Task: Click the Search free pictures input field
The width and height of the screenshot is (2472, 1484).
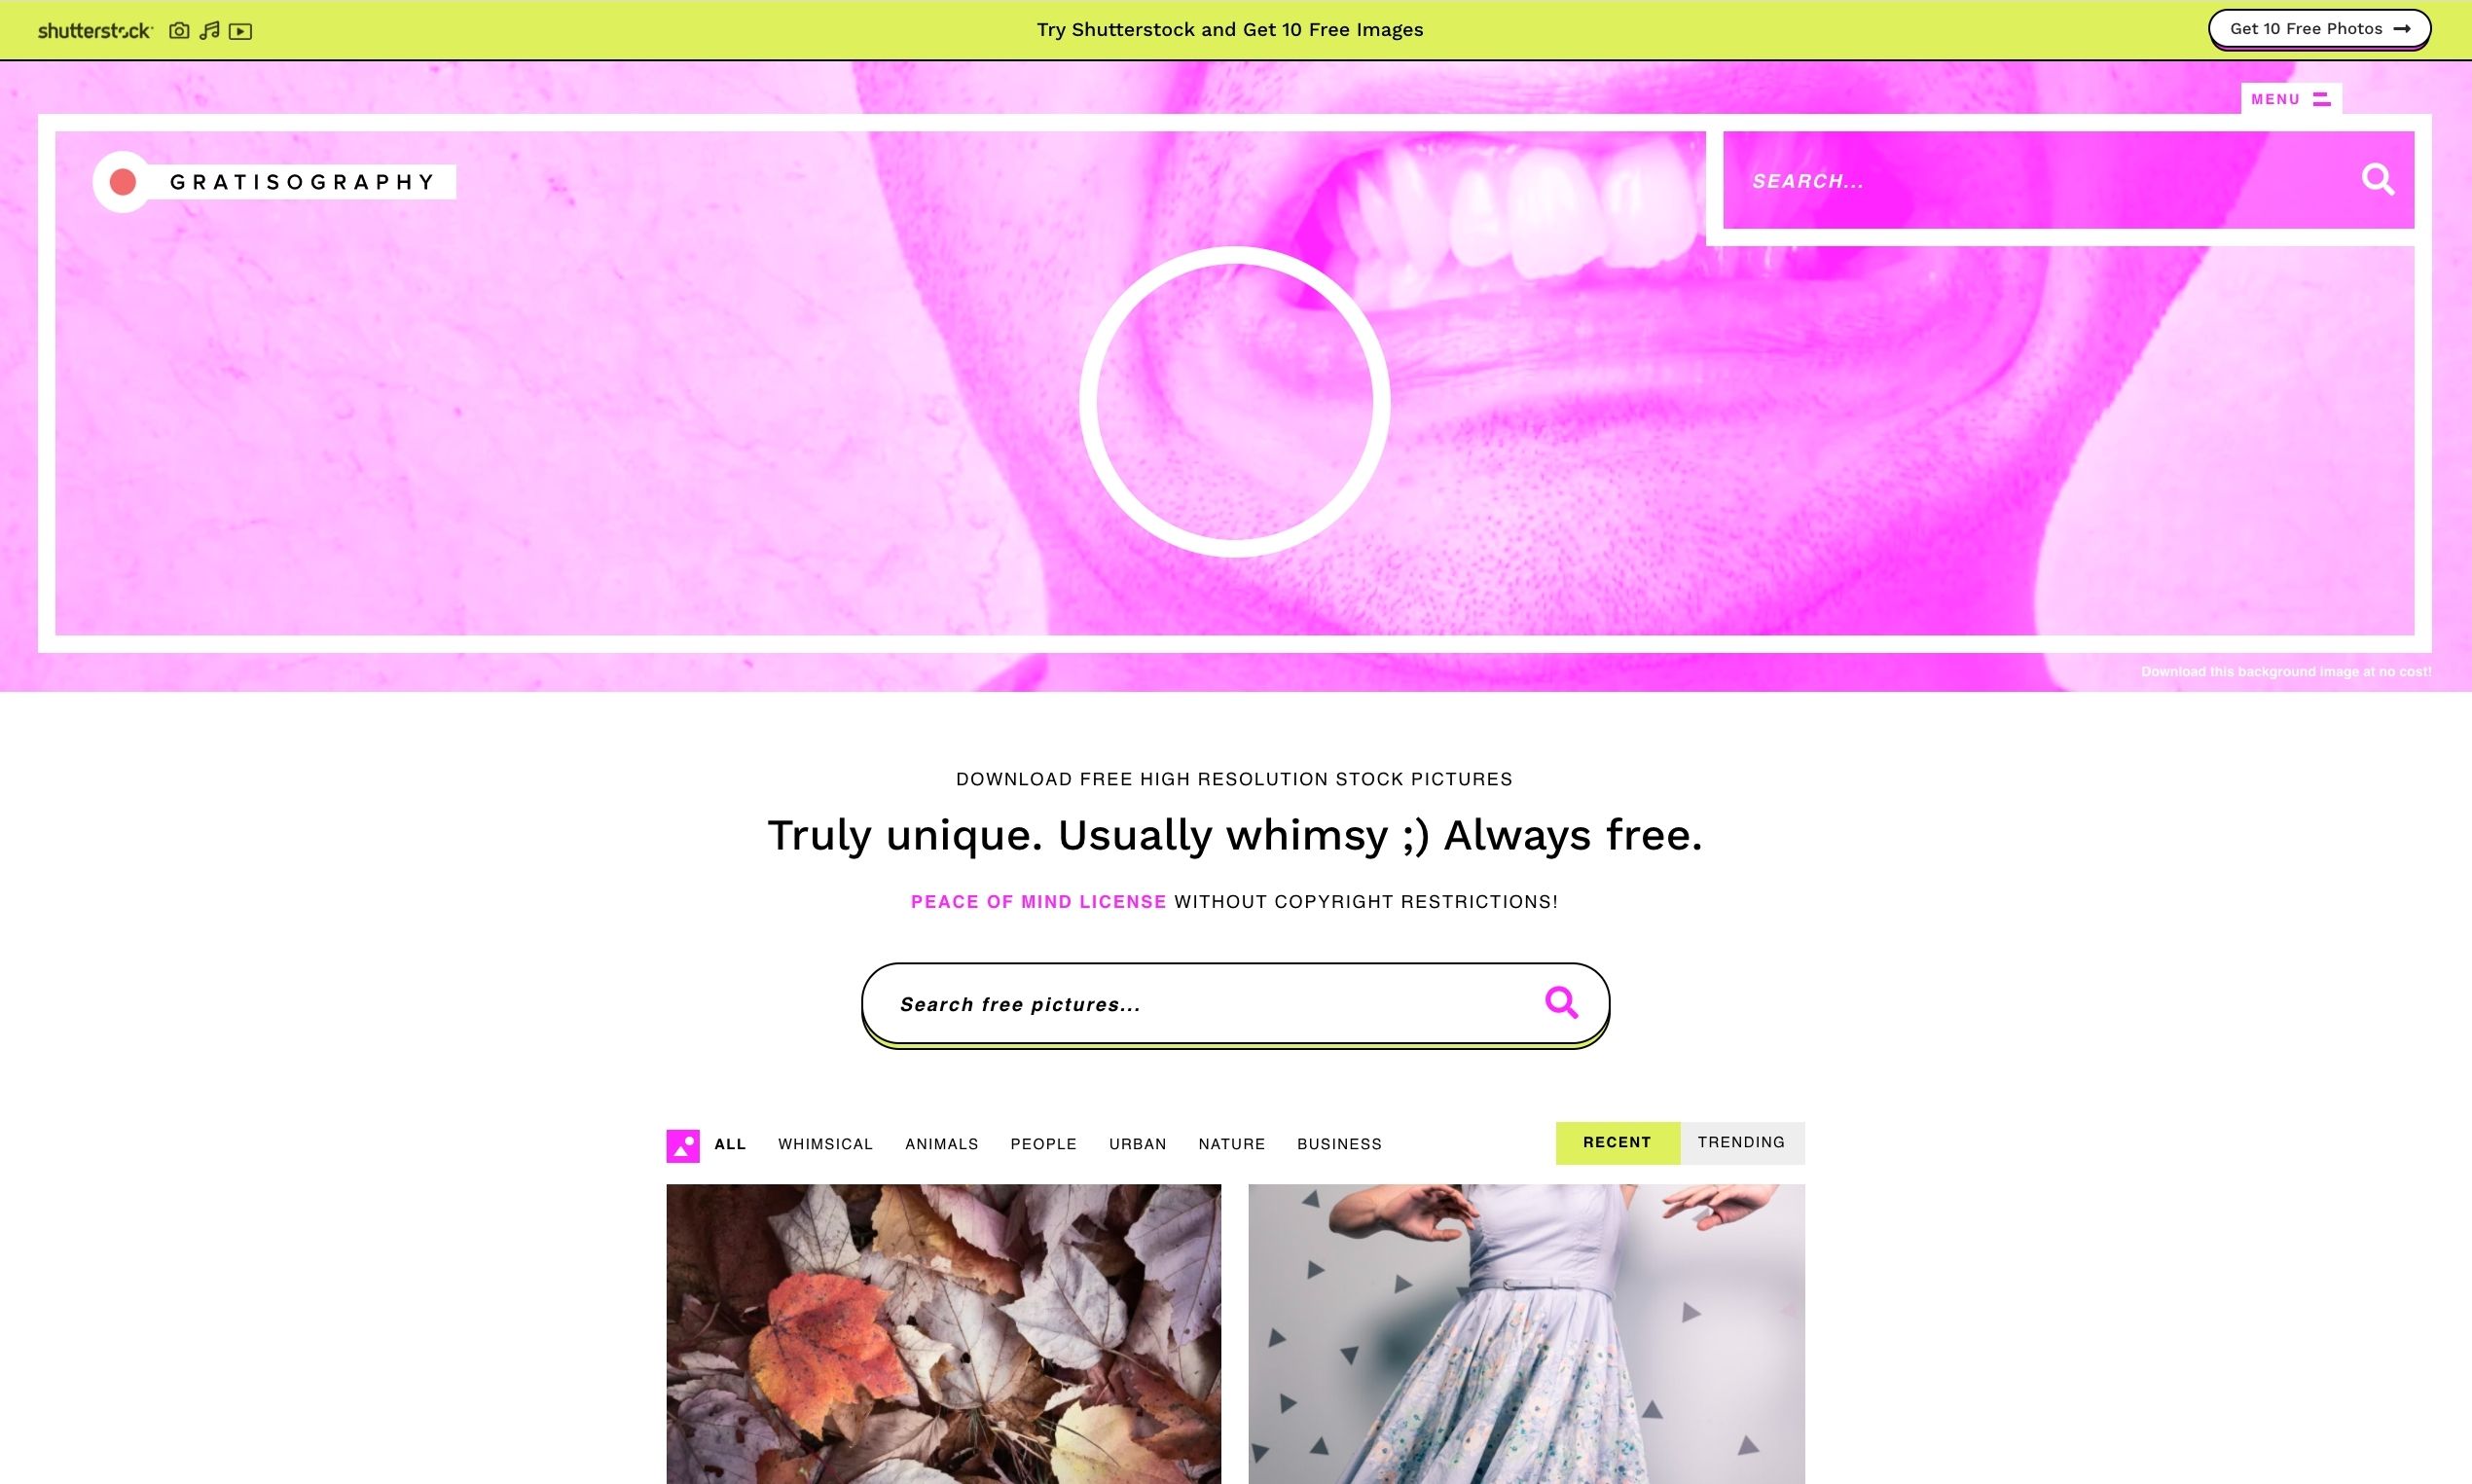Action: [1215, 1004]
